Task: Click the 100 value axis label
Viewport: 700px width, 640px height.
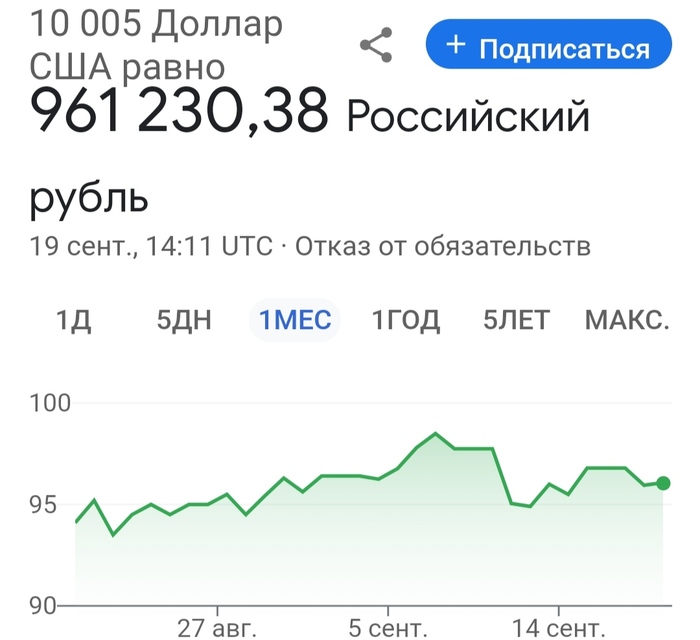Action: point(48,404)
